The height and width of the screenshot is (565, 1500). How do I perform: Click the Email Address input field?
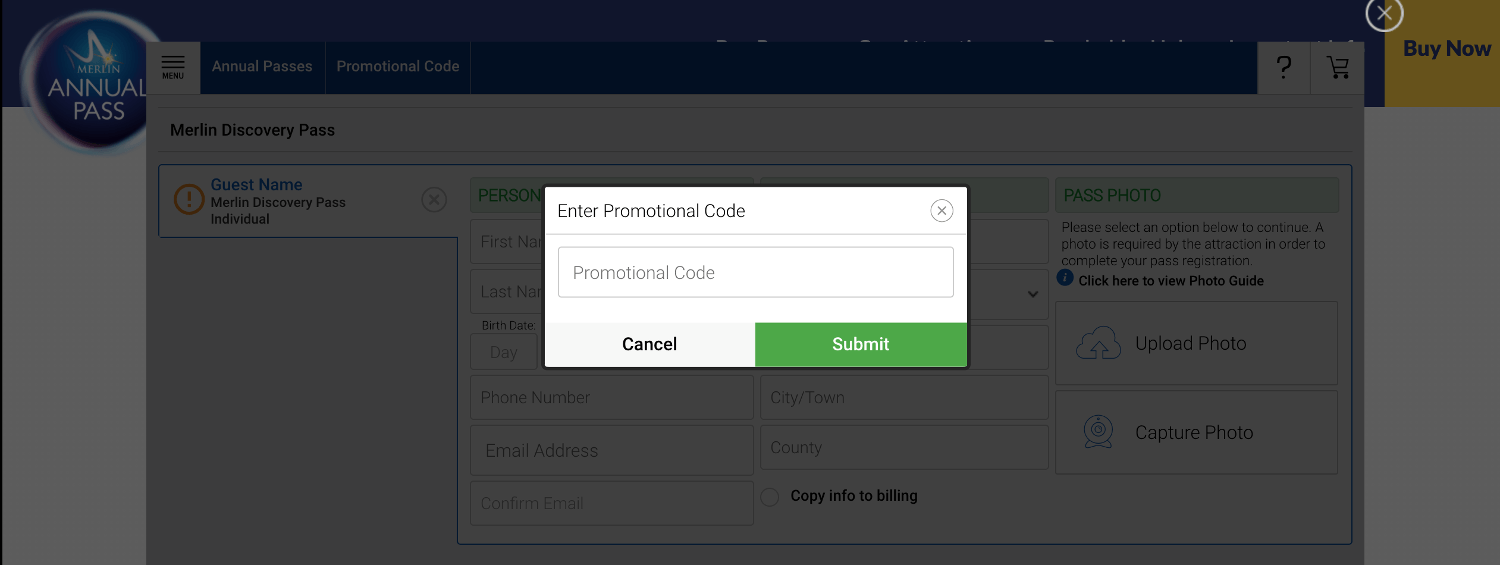(x=611, y=451)
